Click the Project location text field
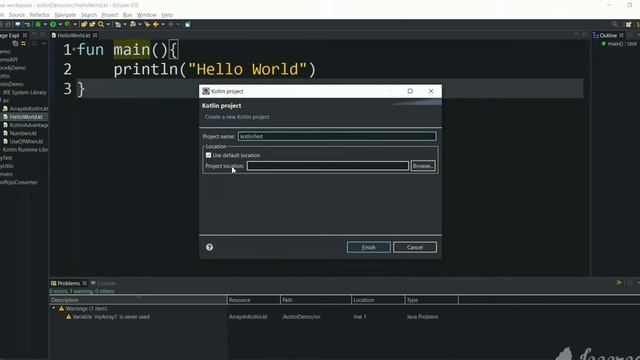Viewport: 640px width, 360px height. 327,166
